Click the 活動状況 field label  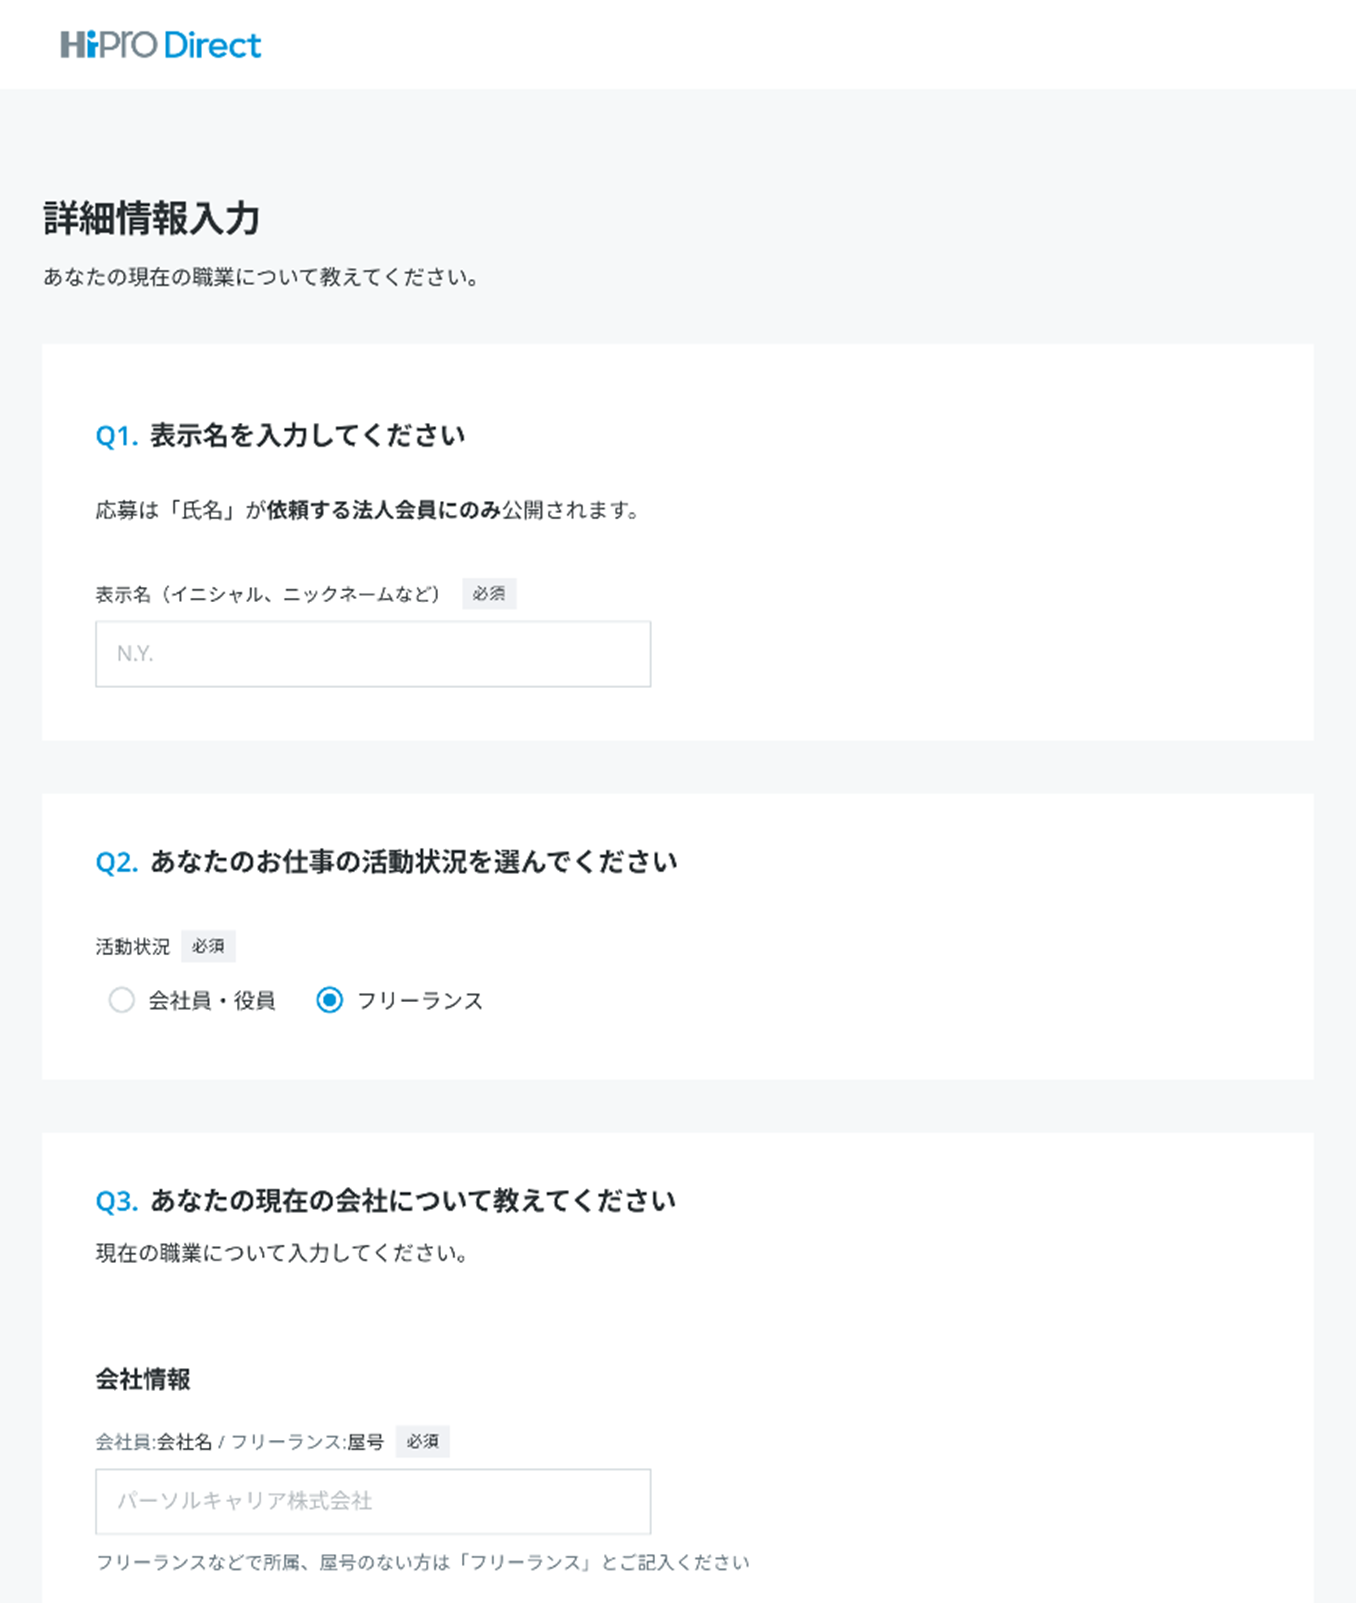[x=133, y=946]
